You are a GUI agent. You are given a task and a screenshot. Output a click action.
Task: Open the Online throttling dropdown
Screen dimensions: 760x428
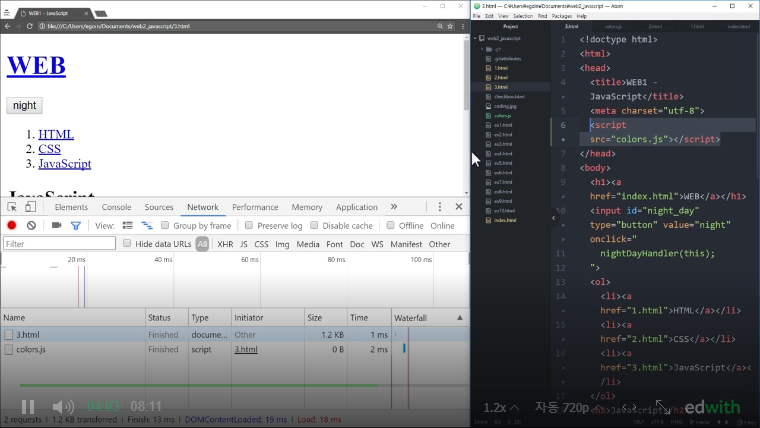click(x=442, y=226)
